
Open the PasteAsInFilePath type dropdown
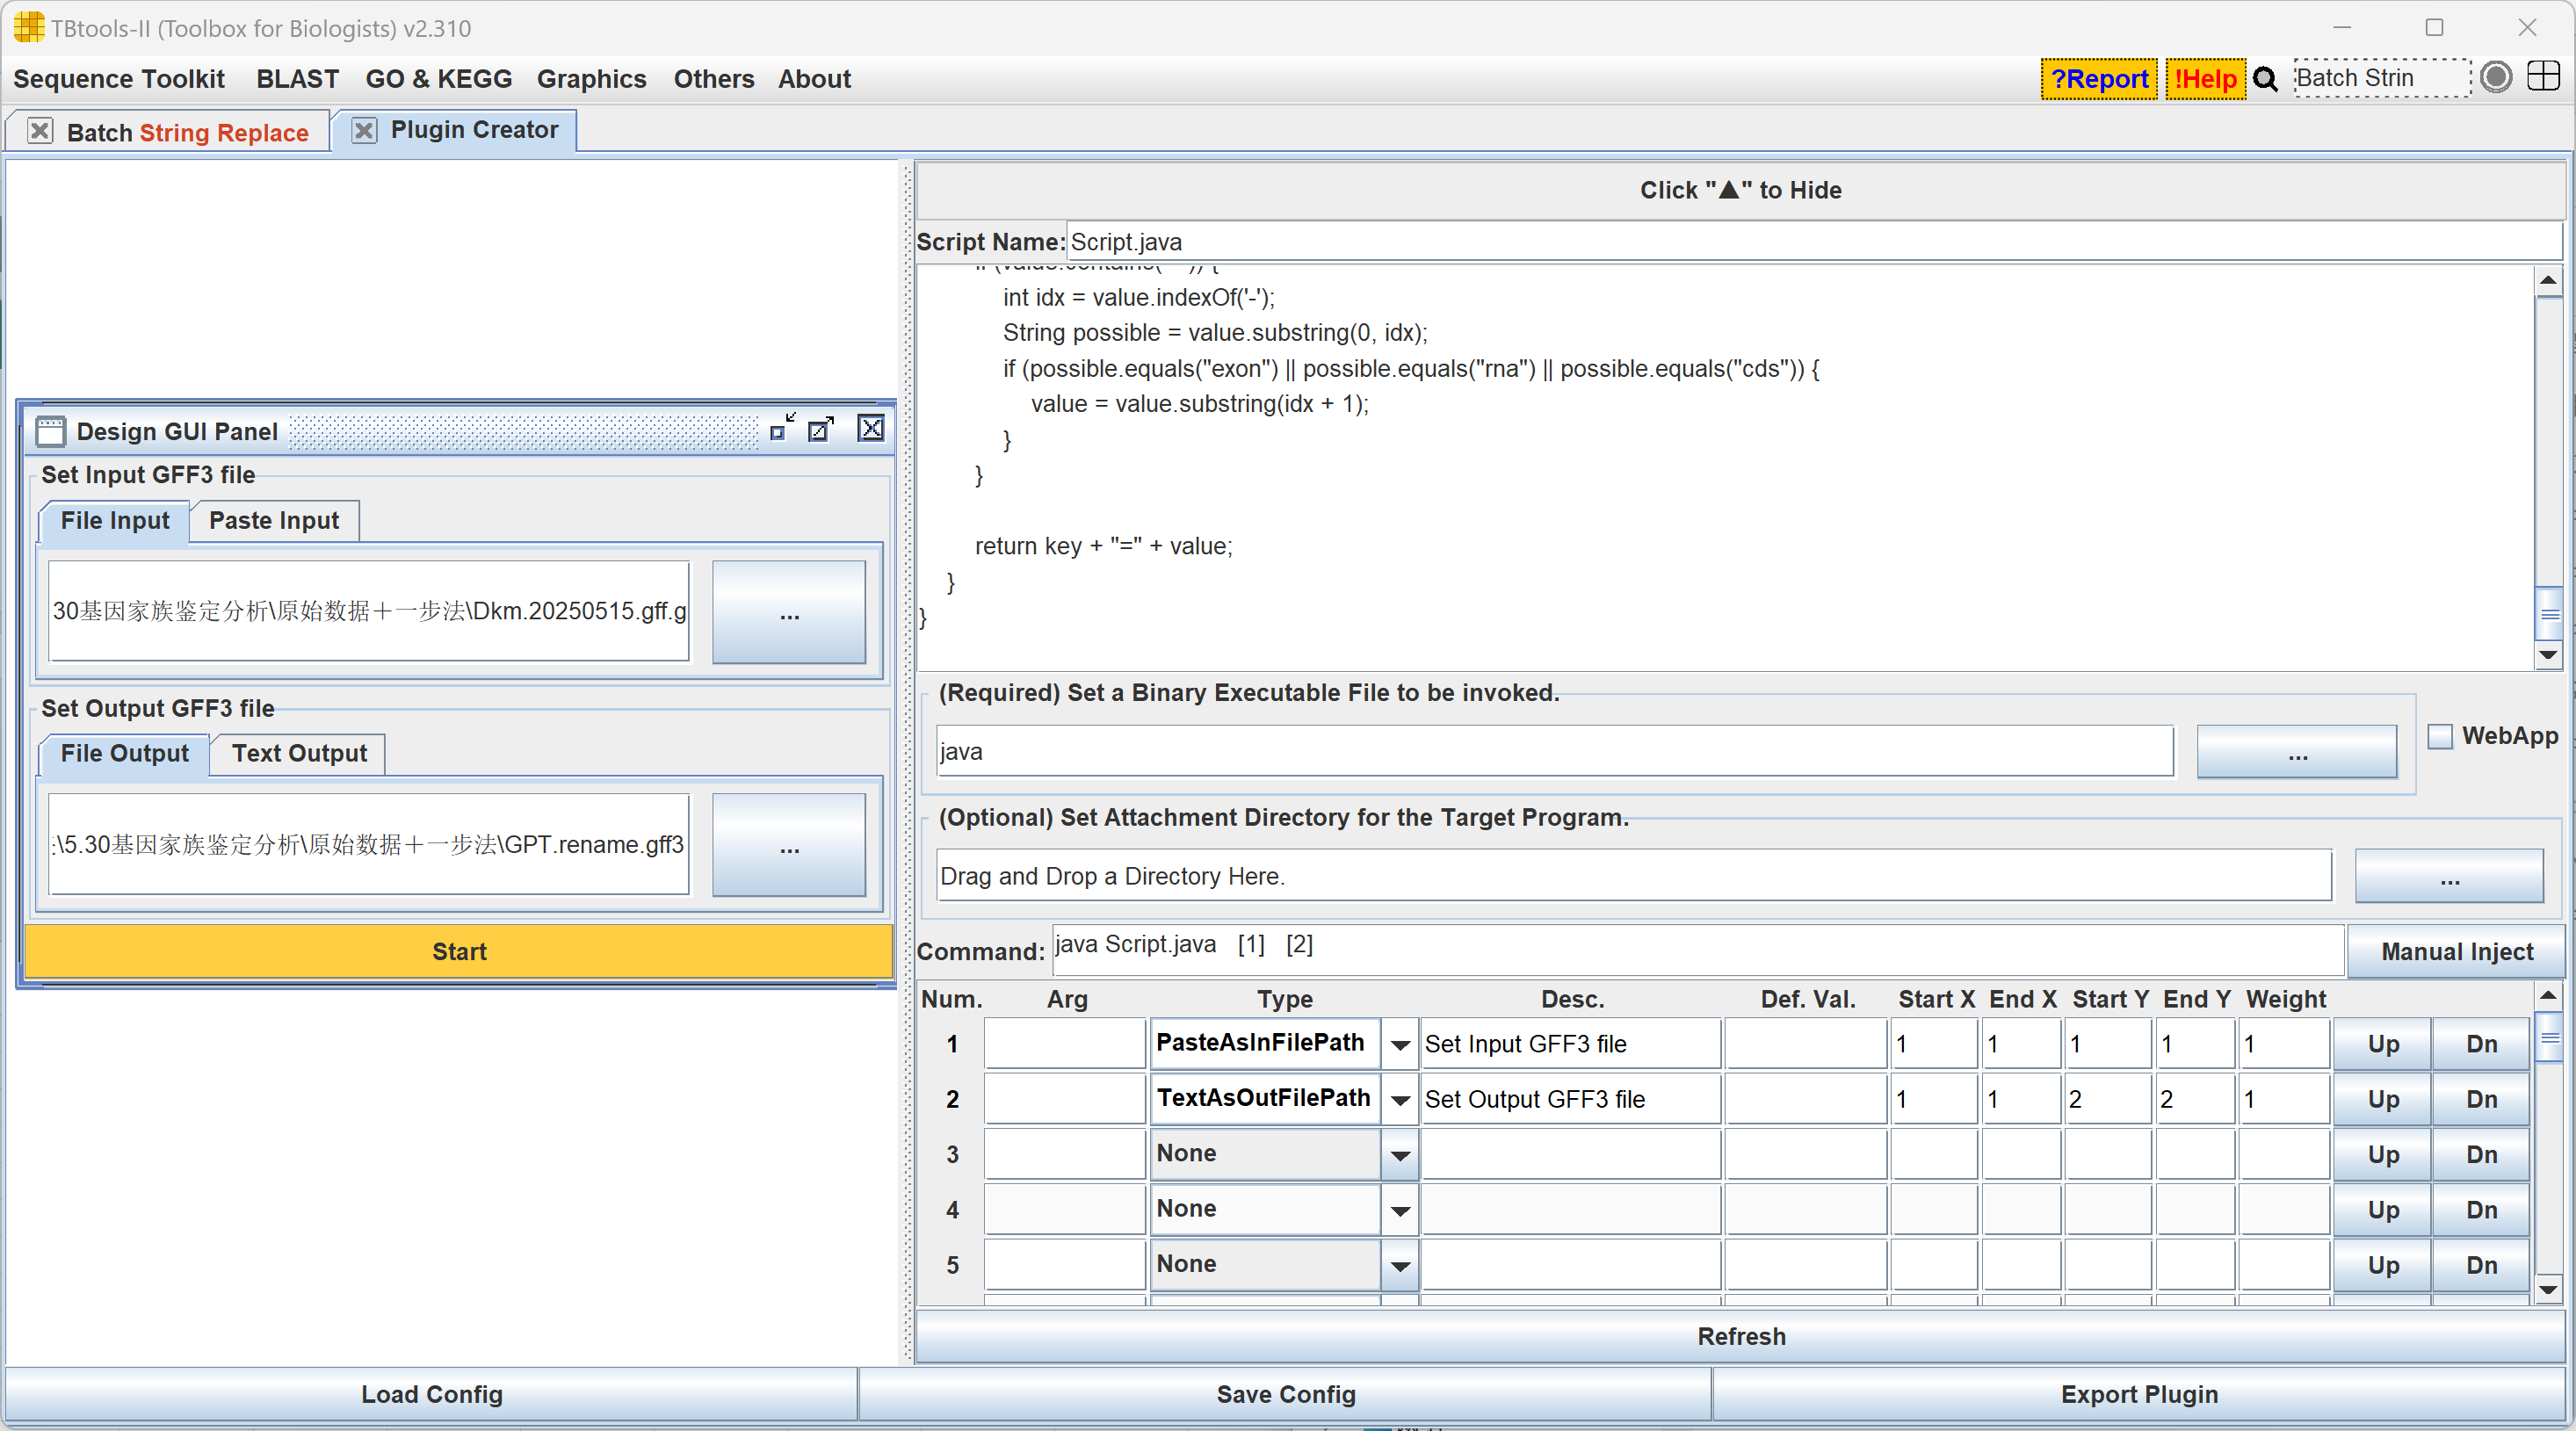coord(1400,1044)
